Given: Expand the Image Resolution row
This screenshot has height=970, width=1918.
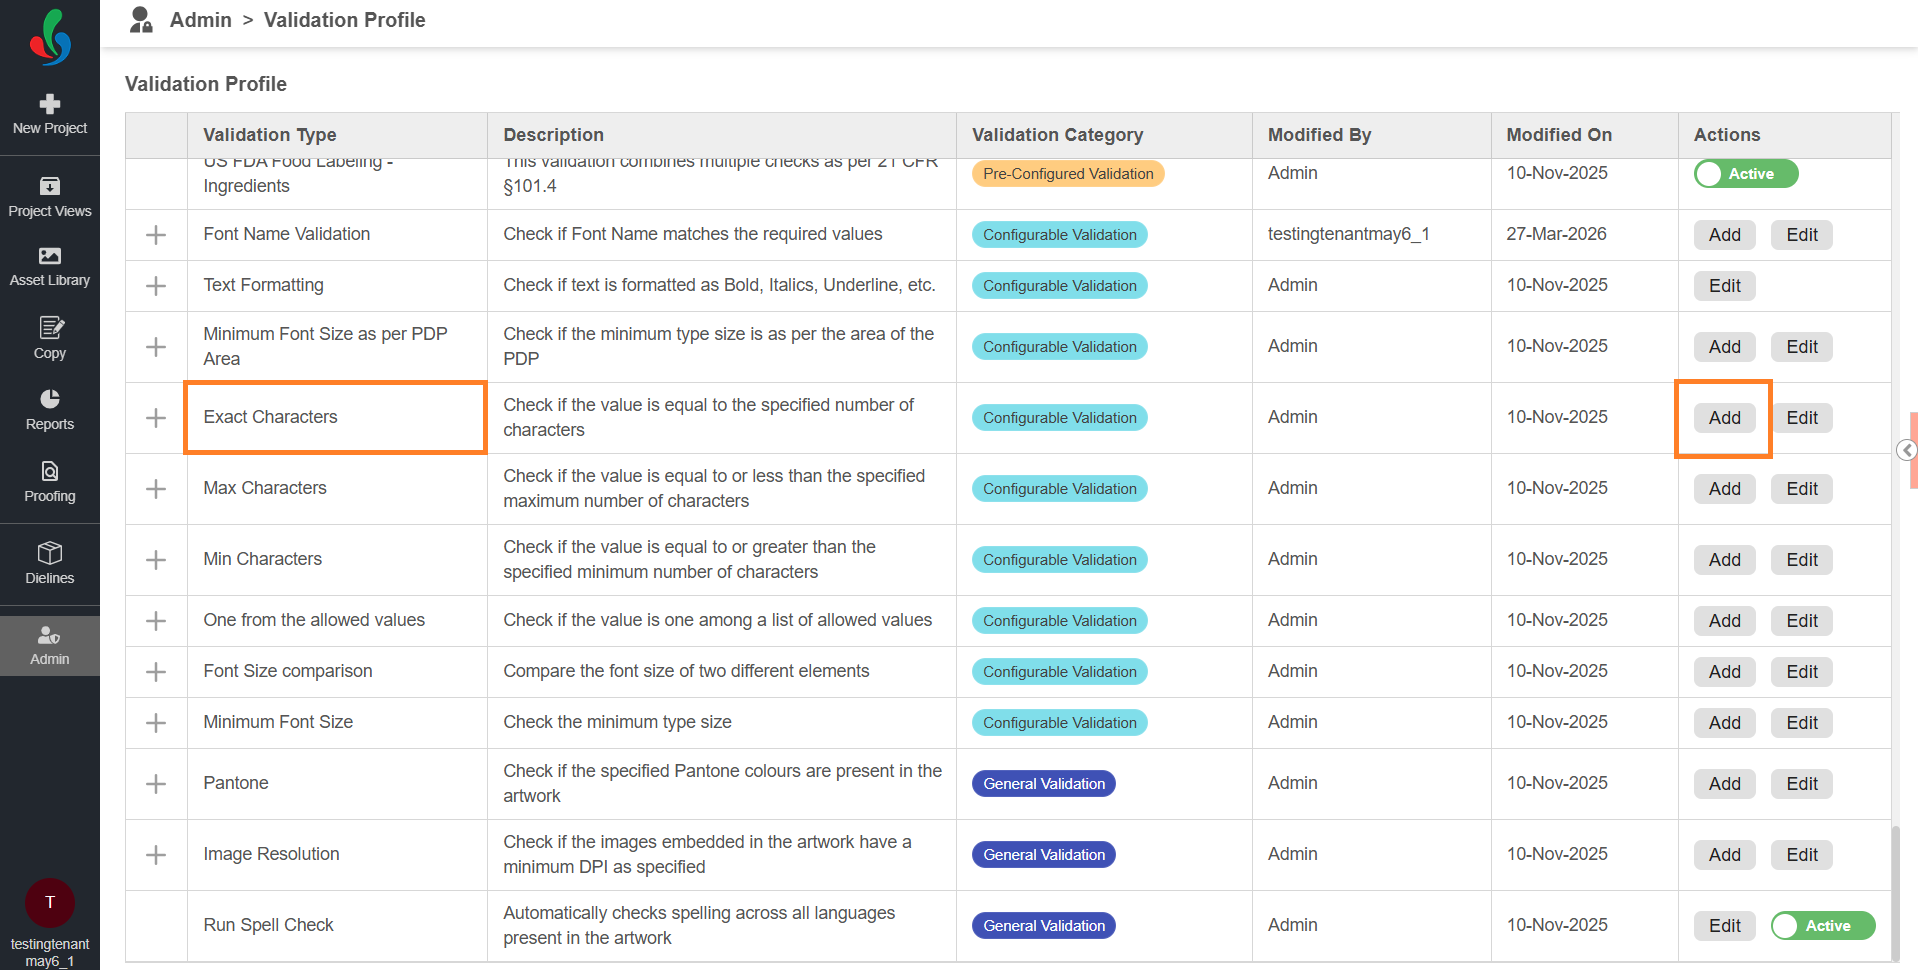Looking at the screenshot, I should point(156,855).
